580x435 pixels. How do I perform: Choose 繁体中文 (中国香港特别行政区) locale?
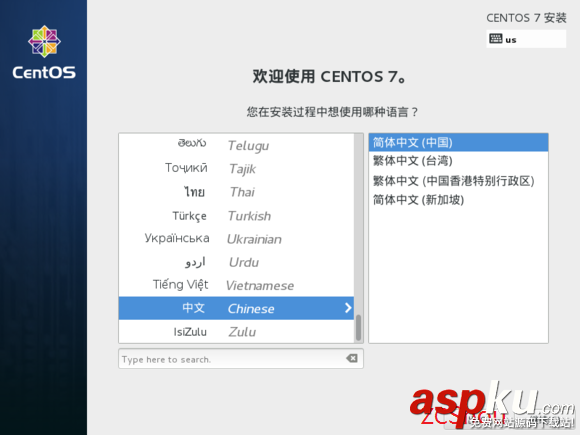[458, 181]
